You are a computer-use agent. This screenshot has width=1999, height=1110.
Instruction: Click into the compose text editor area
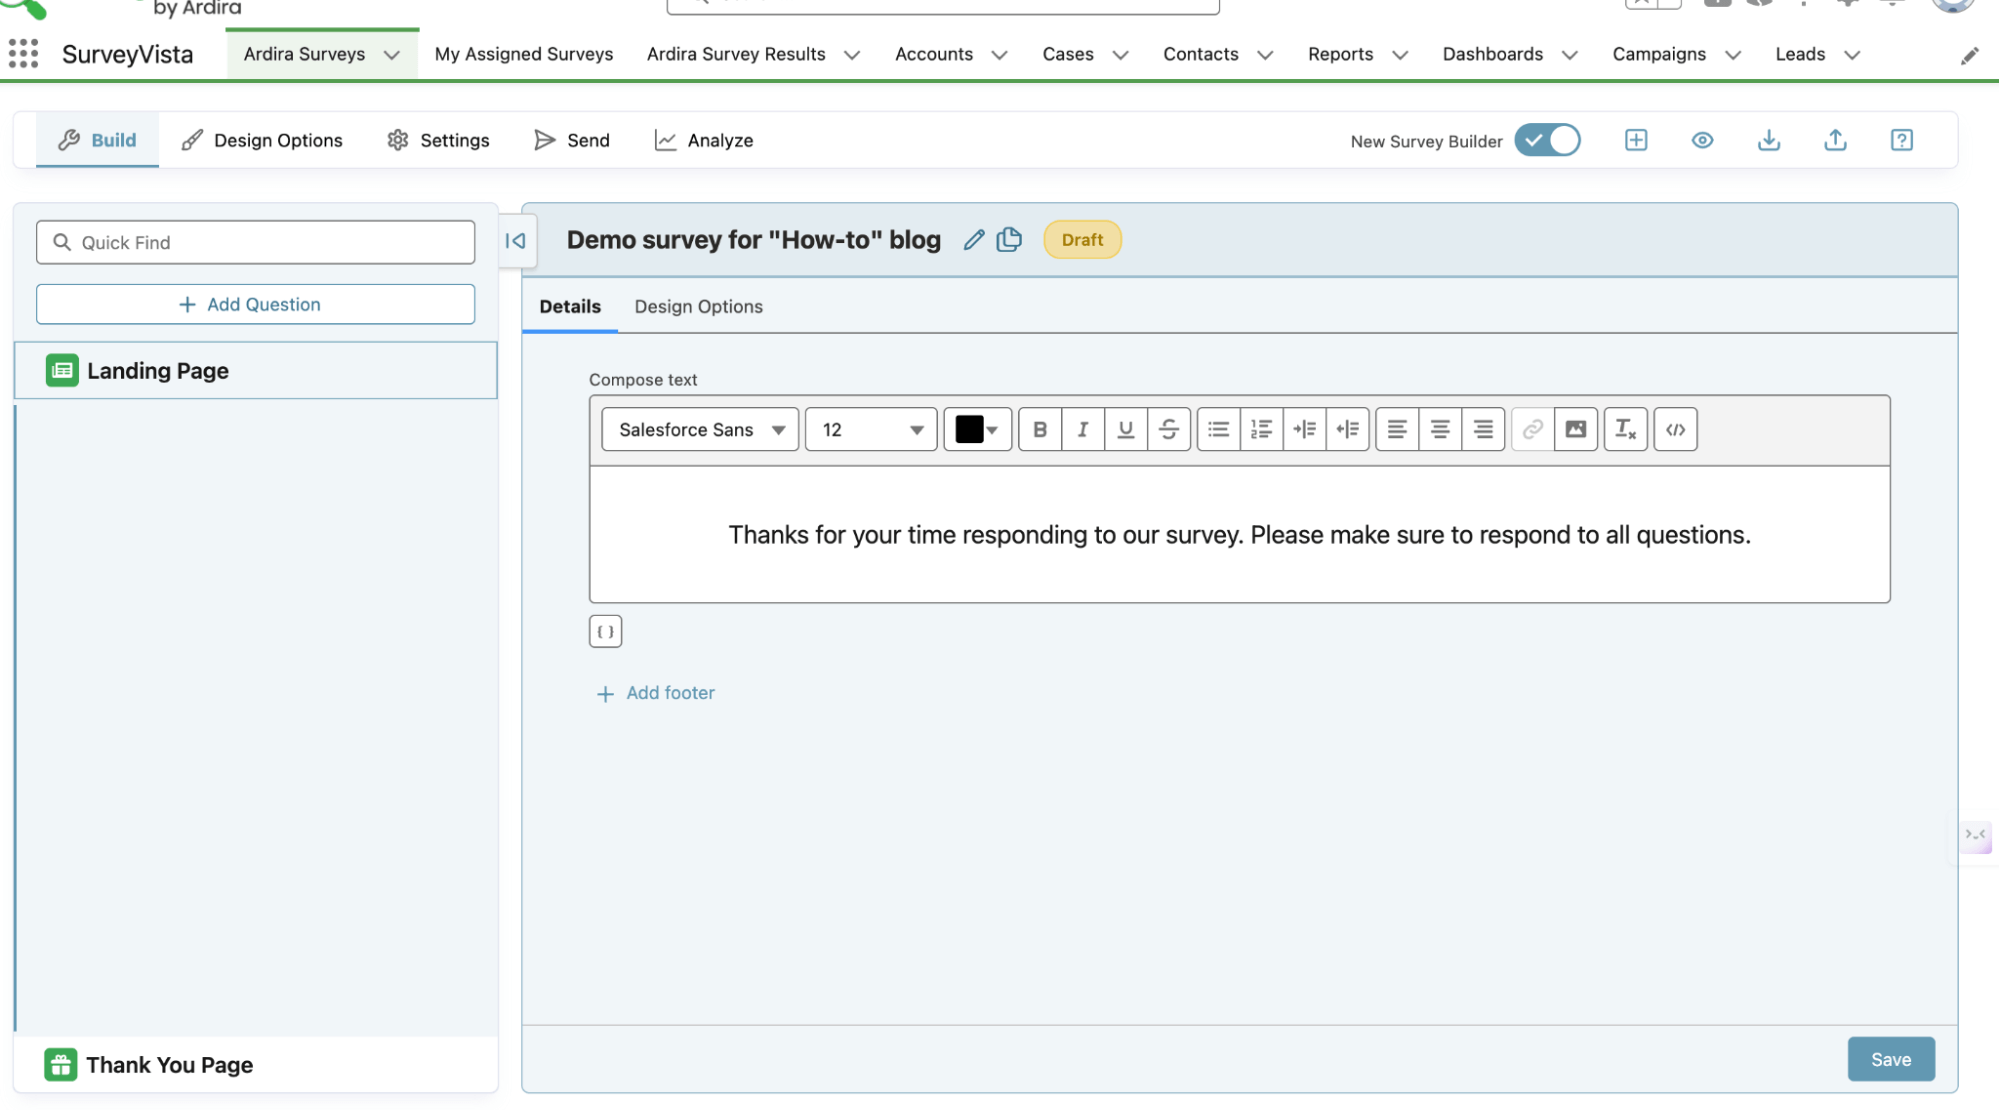[x=1239, y=534]
